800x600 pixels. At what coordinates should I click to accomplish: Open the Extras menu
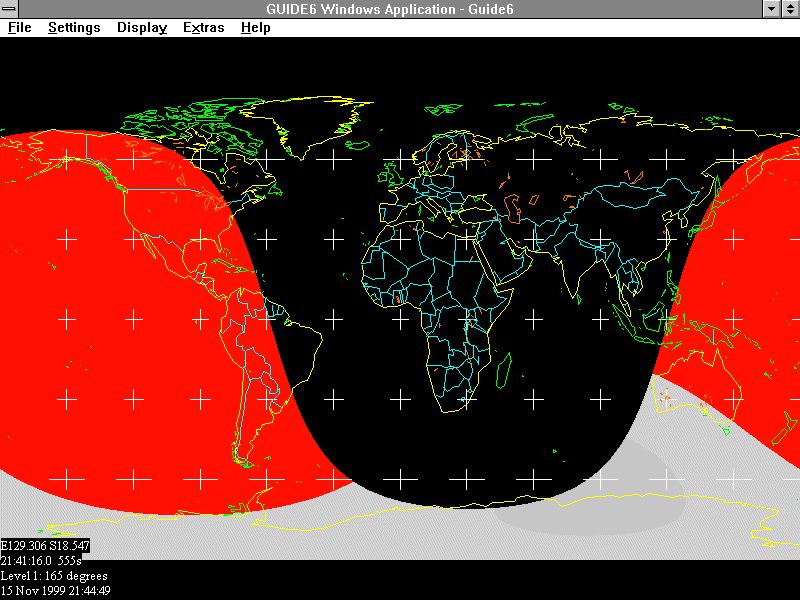coord(203,27)
